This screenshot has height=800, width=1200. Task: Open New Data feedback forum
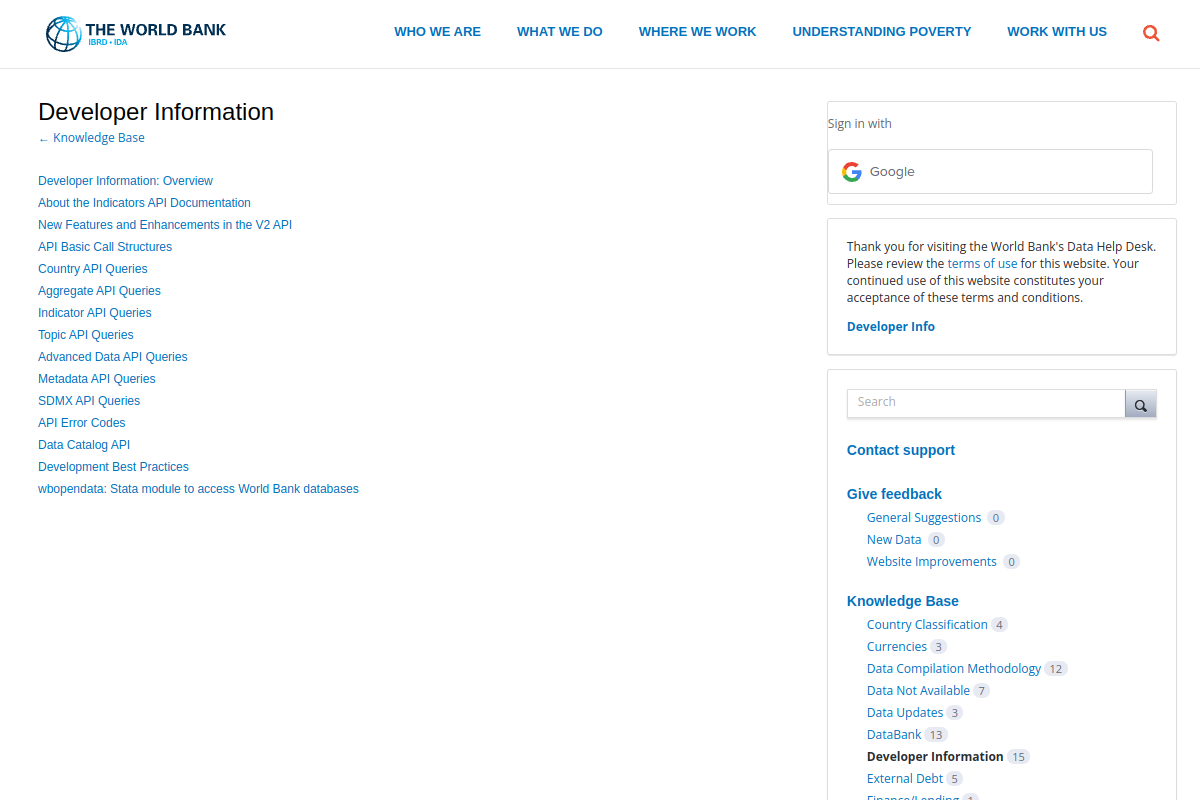pos(894,540)
